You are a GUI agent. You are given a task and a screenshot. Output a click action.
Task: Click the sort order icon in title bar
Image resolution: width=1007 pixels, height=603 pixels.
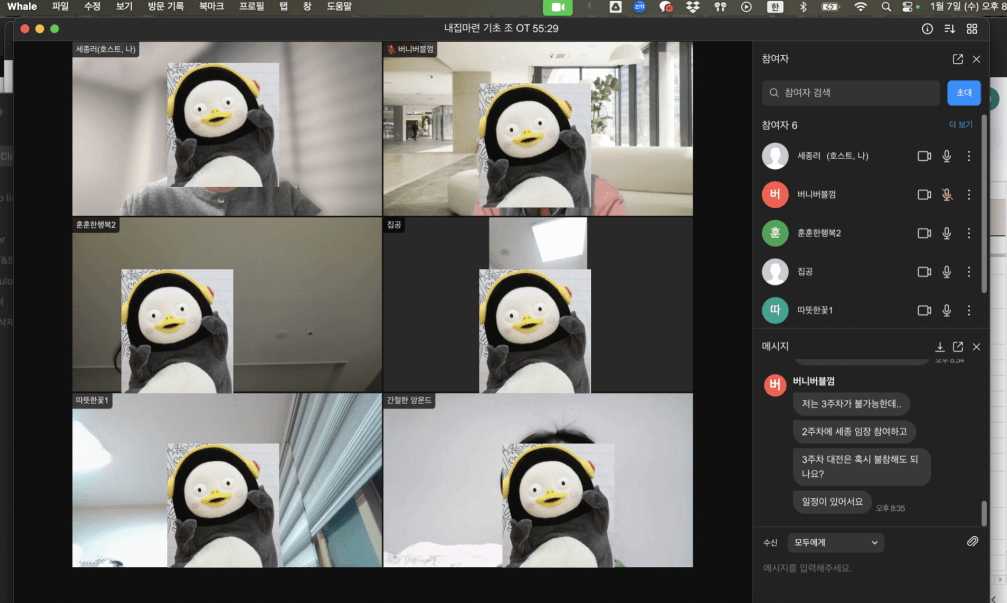(949, 29)
